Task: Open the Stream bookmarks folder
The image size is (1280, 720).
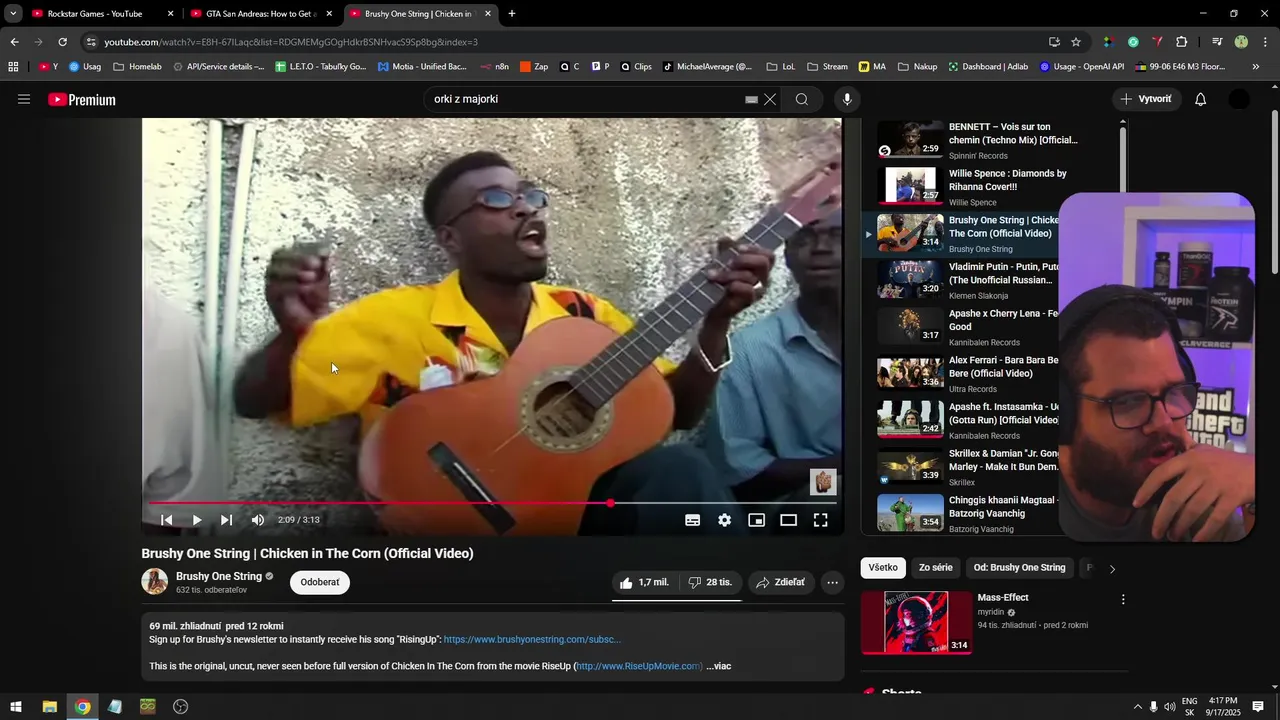Action: (x=827, y=67)
